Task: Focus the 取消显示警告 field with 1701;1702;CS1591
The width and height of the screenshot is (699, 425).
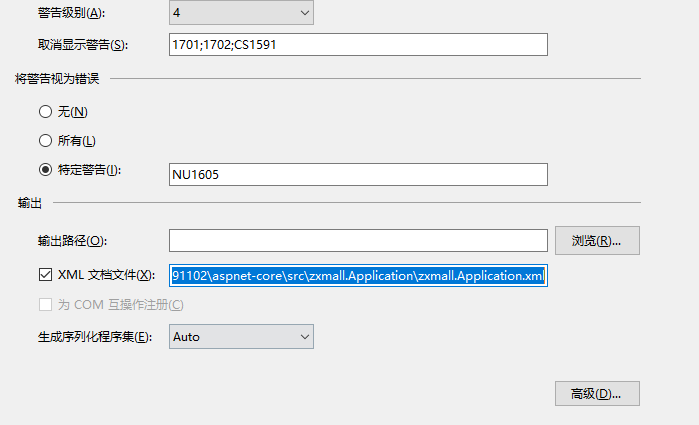Action: (358, 45)
